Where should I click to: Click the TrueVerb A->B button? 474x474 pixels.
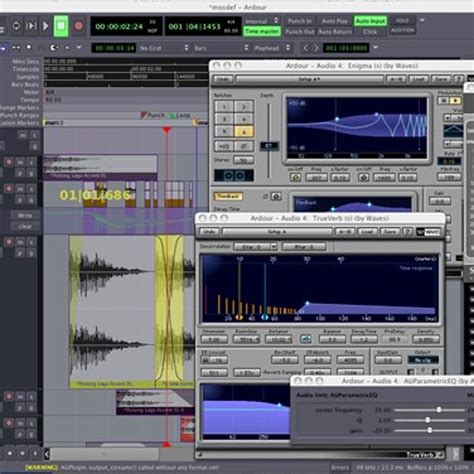(345, 231)
